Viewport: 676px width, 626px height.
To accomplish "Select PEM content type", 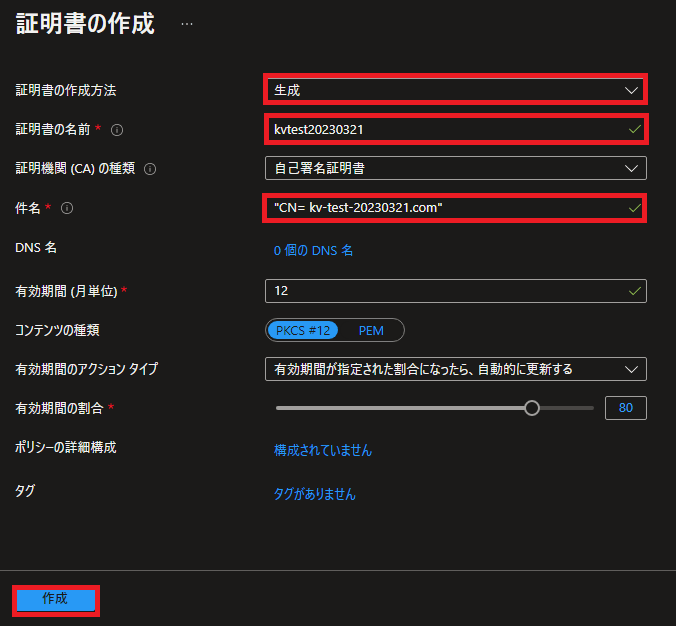I will (x=371, y=330).
